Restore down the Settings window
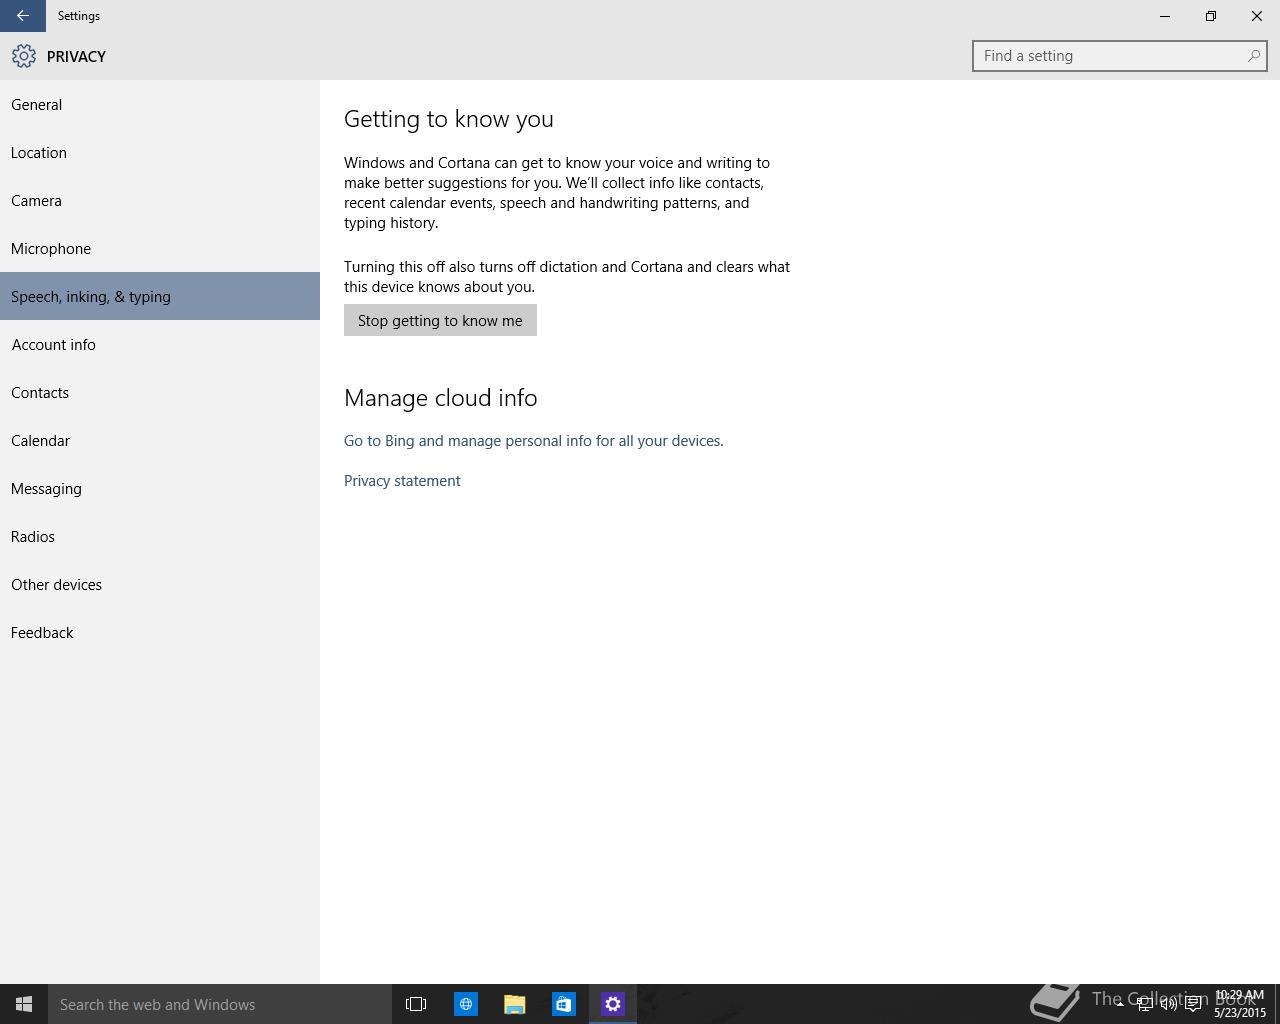1280x1024 pixels. (1211, 16)
